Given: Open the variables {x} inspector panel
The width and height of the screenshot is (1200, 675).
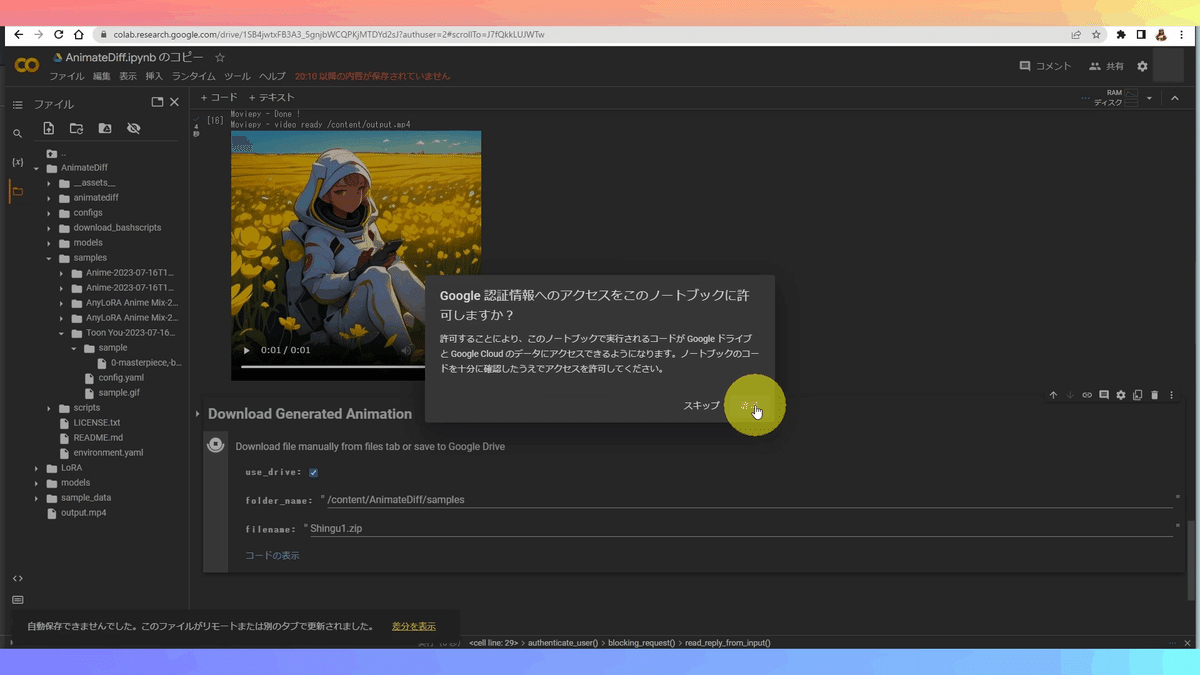Looking at the screenshot, I should (17, 162).
